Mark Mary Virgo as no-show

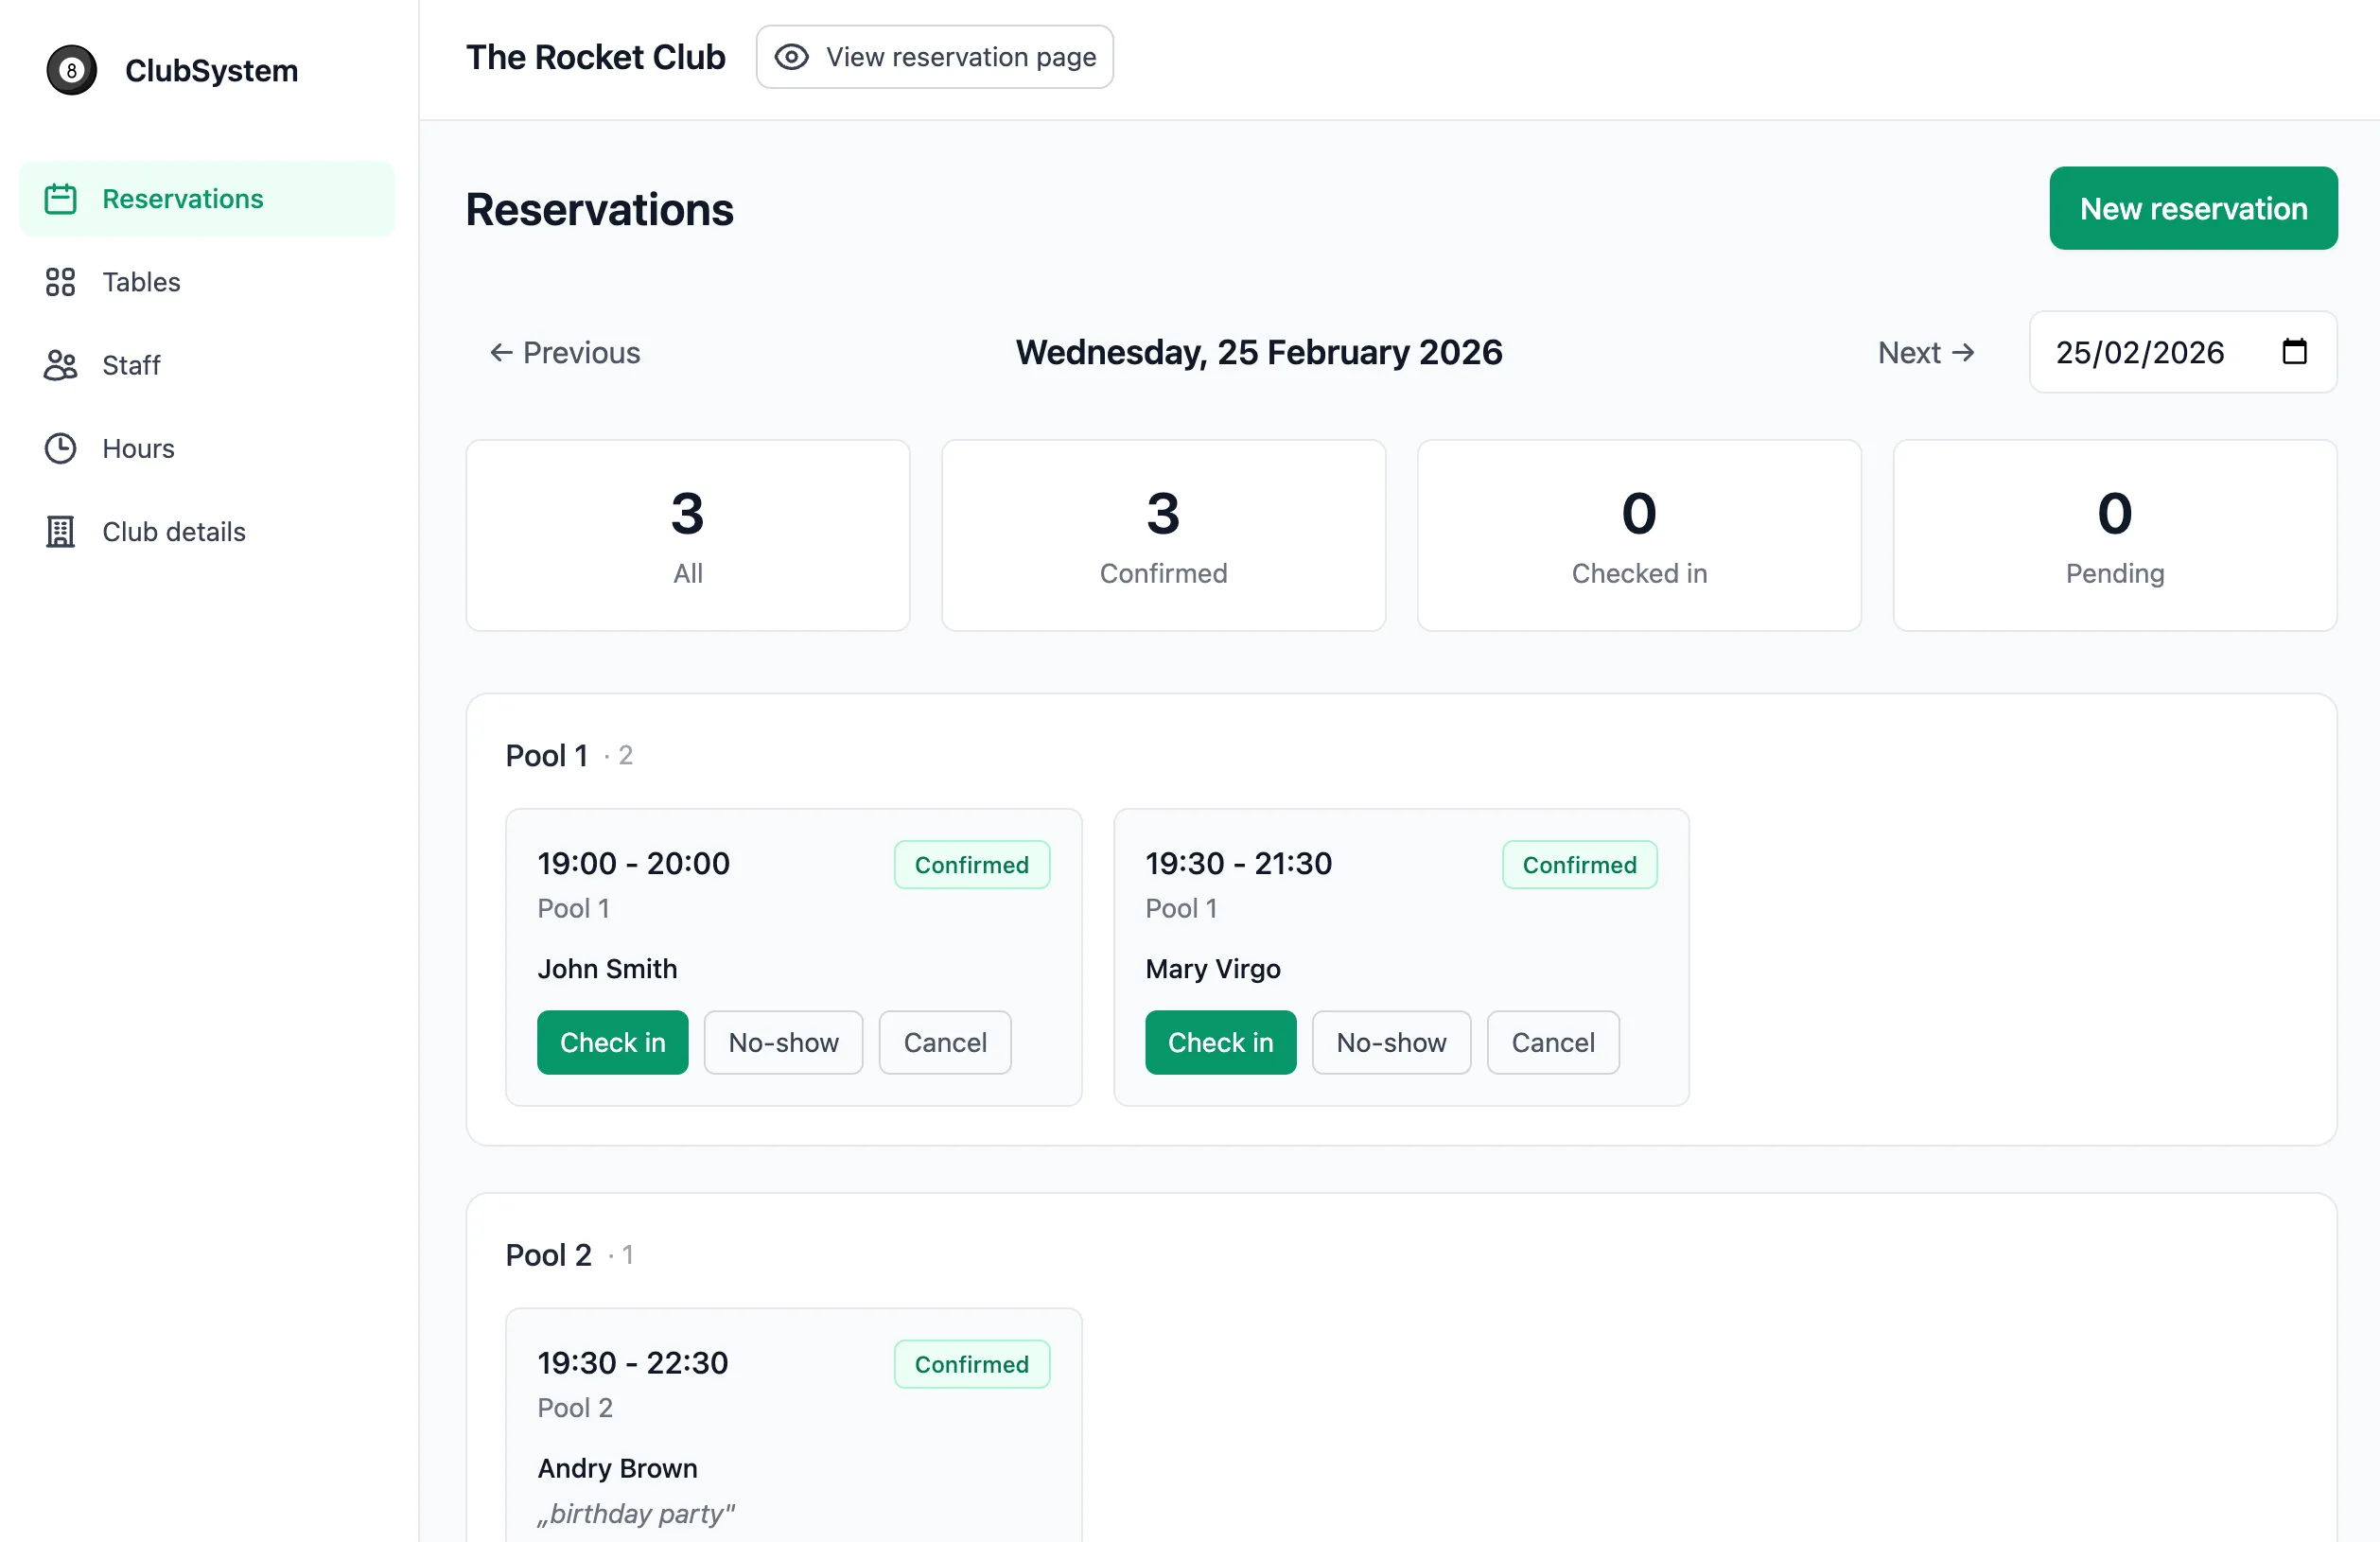pos(1391,1042)
